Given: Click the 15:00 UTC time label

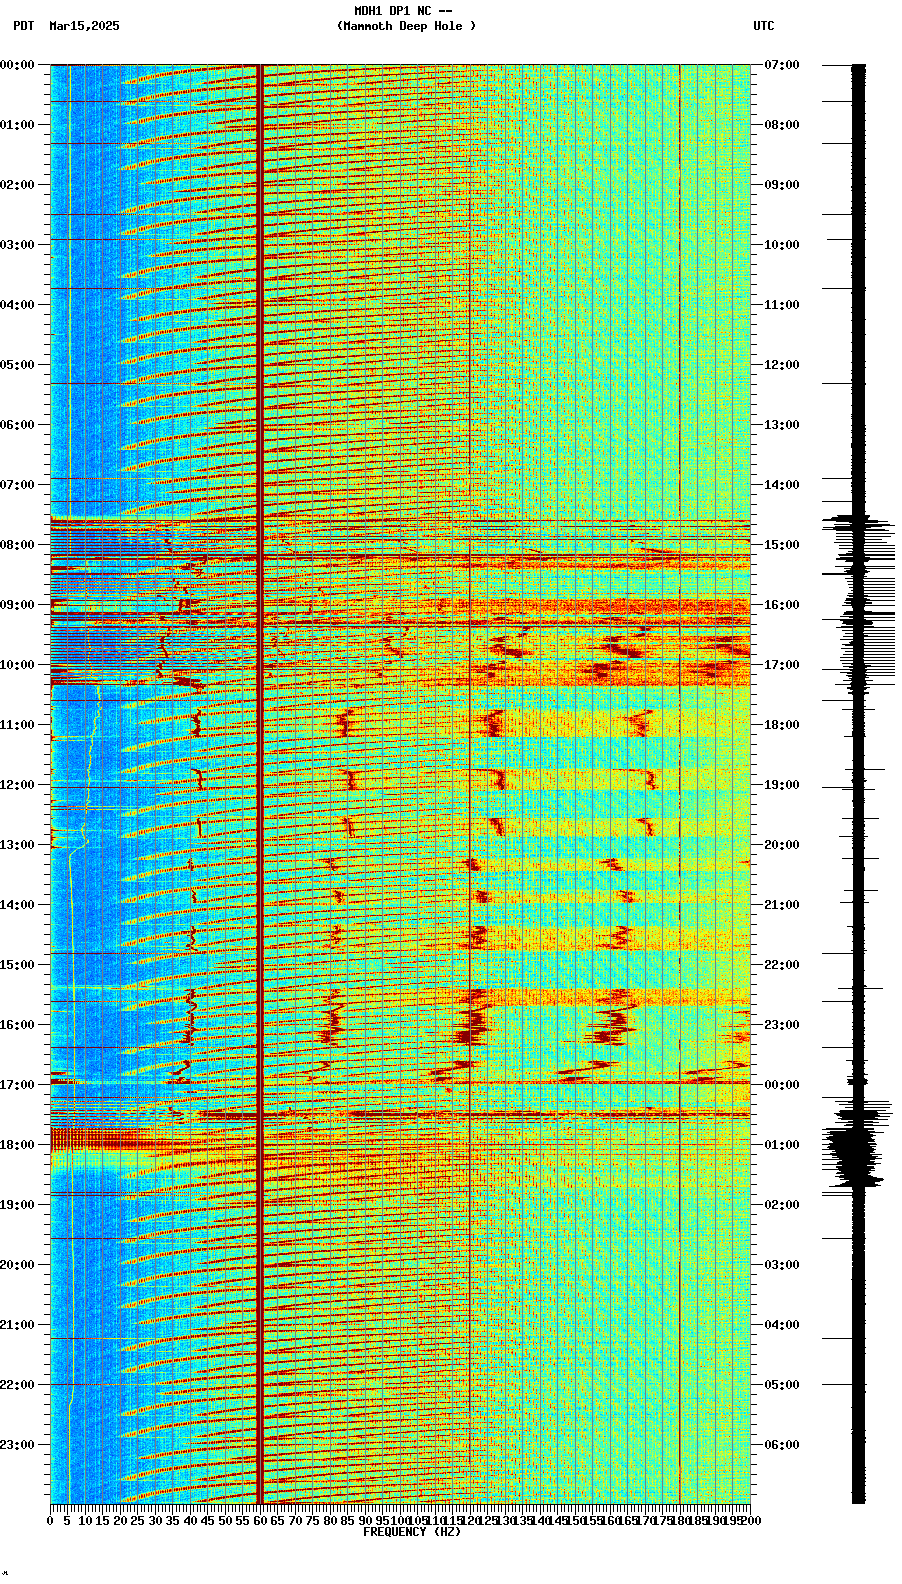Looking at the screenshot, I should (x=782, y=545).
